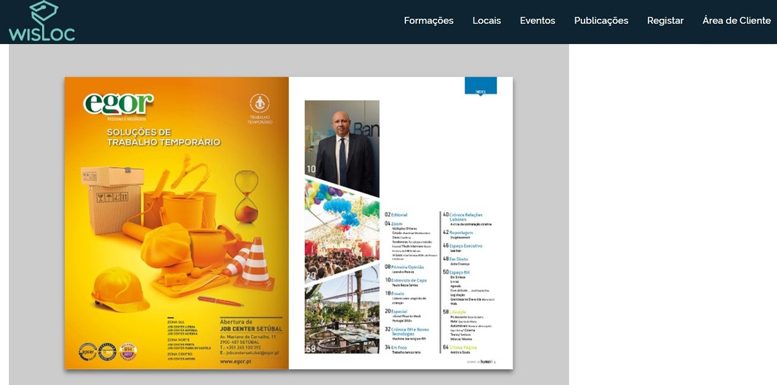Go to Eventos in the navigation bar
The width and height of the screenshot is (777, 385).
click(x=538, y=21)
